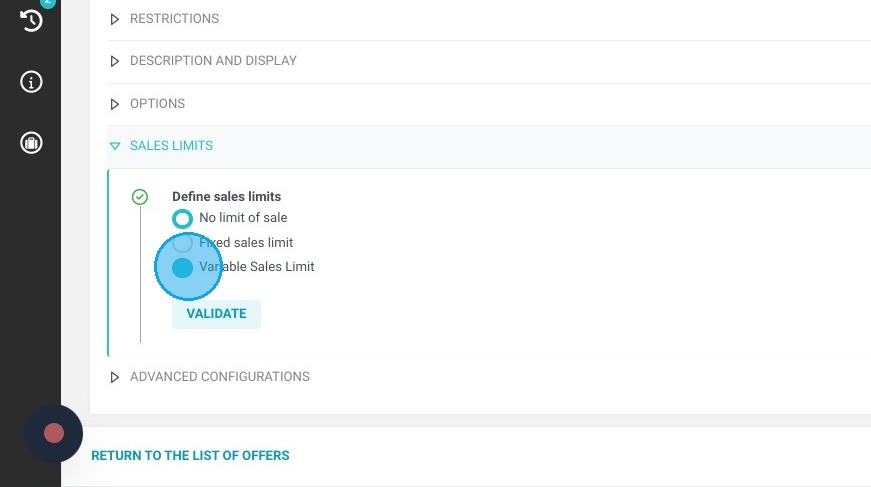Image resolution: width=871 pixels, height=487 pixels.
Task: Select Fixed sales limit option
Action: (x=182, y=243)
